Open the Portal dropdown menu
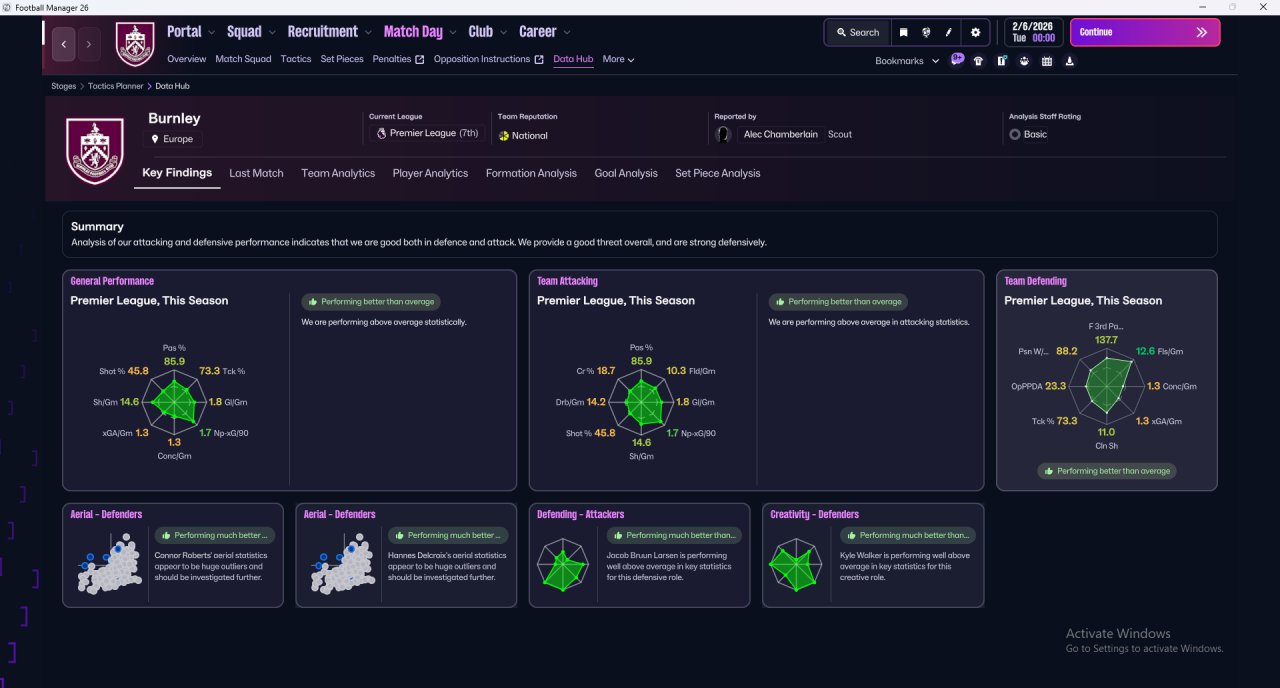The width and height of the screenshot is (1280, 688). click(189, 32)
